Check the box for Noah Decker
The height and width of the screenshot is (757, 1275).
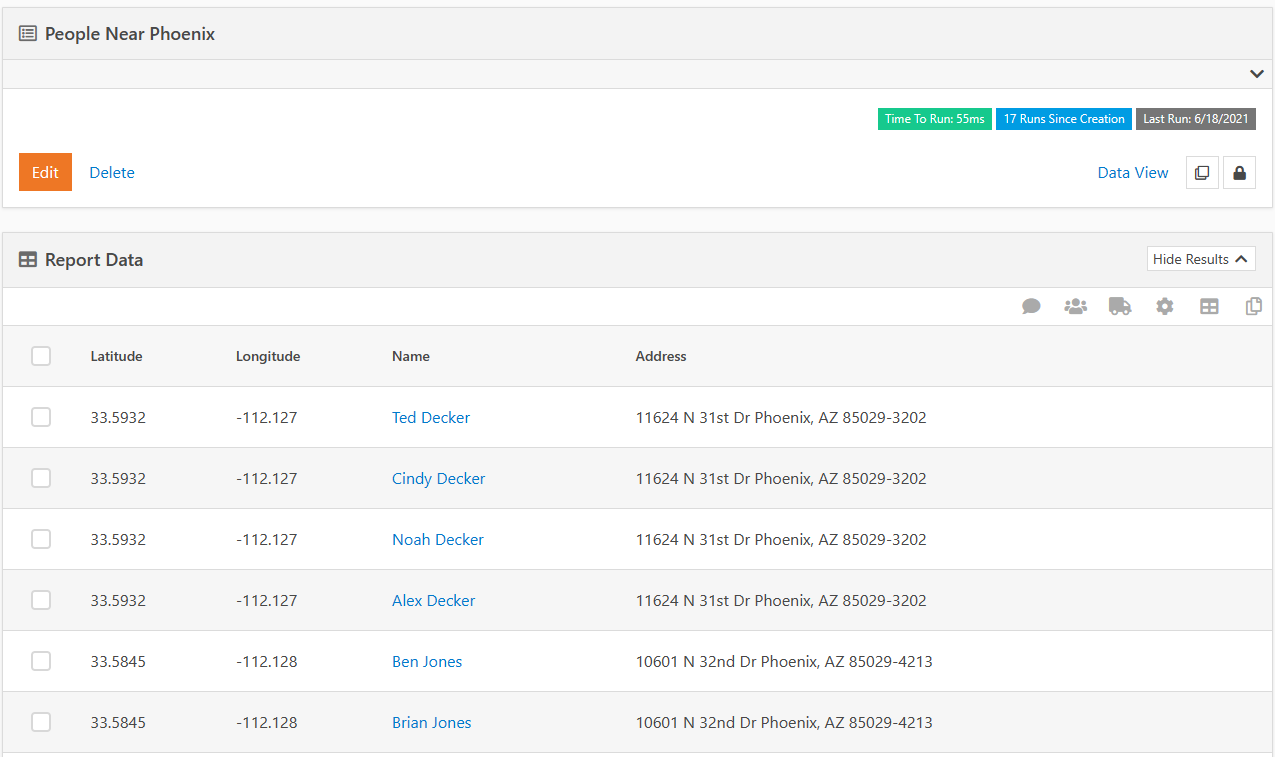point(41,539)
